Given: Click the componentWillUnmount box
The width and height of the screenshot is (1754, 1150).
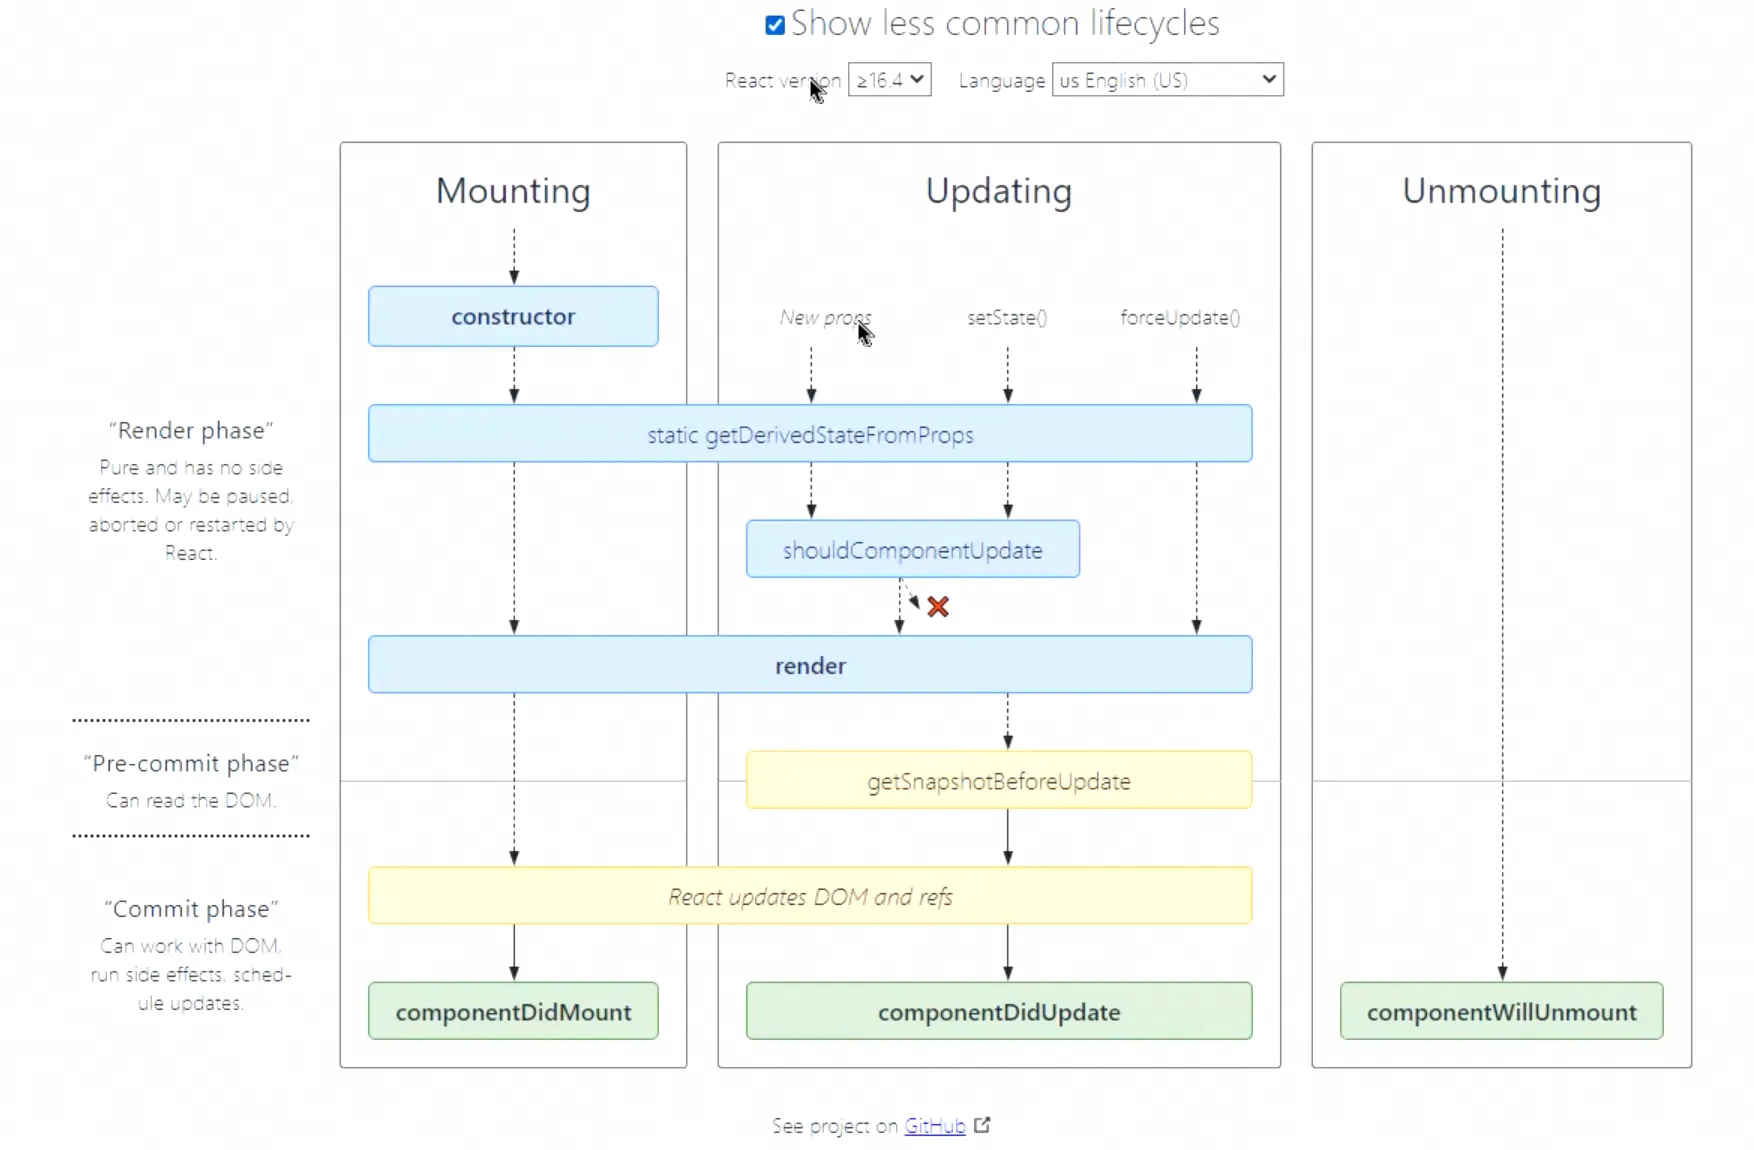Looking at the screenshot, I should 1501,1012.
